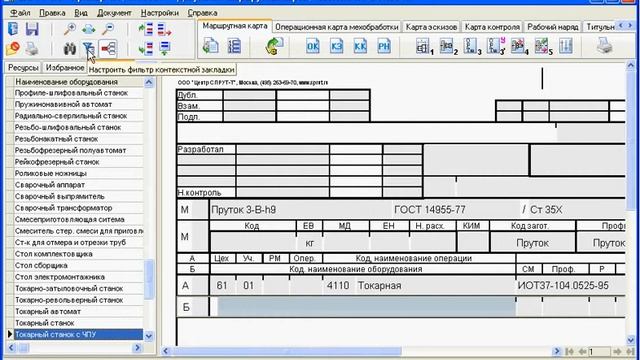
Task: Click the document horizontal scrollbar's left arrow
Action: [166, 351]
